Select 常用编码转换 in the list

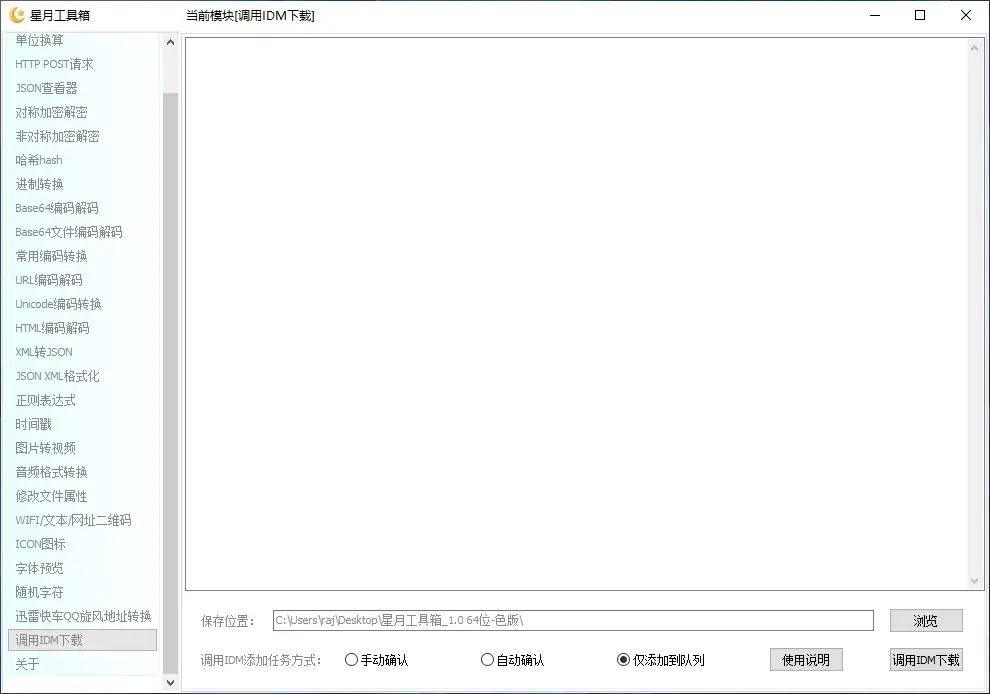pyautogui.click(x=51, y=256)
